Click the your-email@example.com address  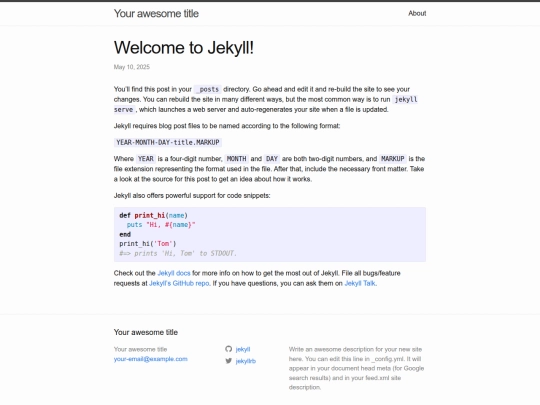pyautogui.click(x=150, y=359)
